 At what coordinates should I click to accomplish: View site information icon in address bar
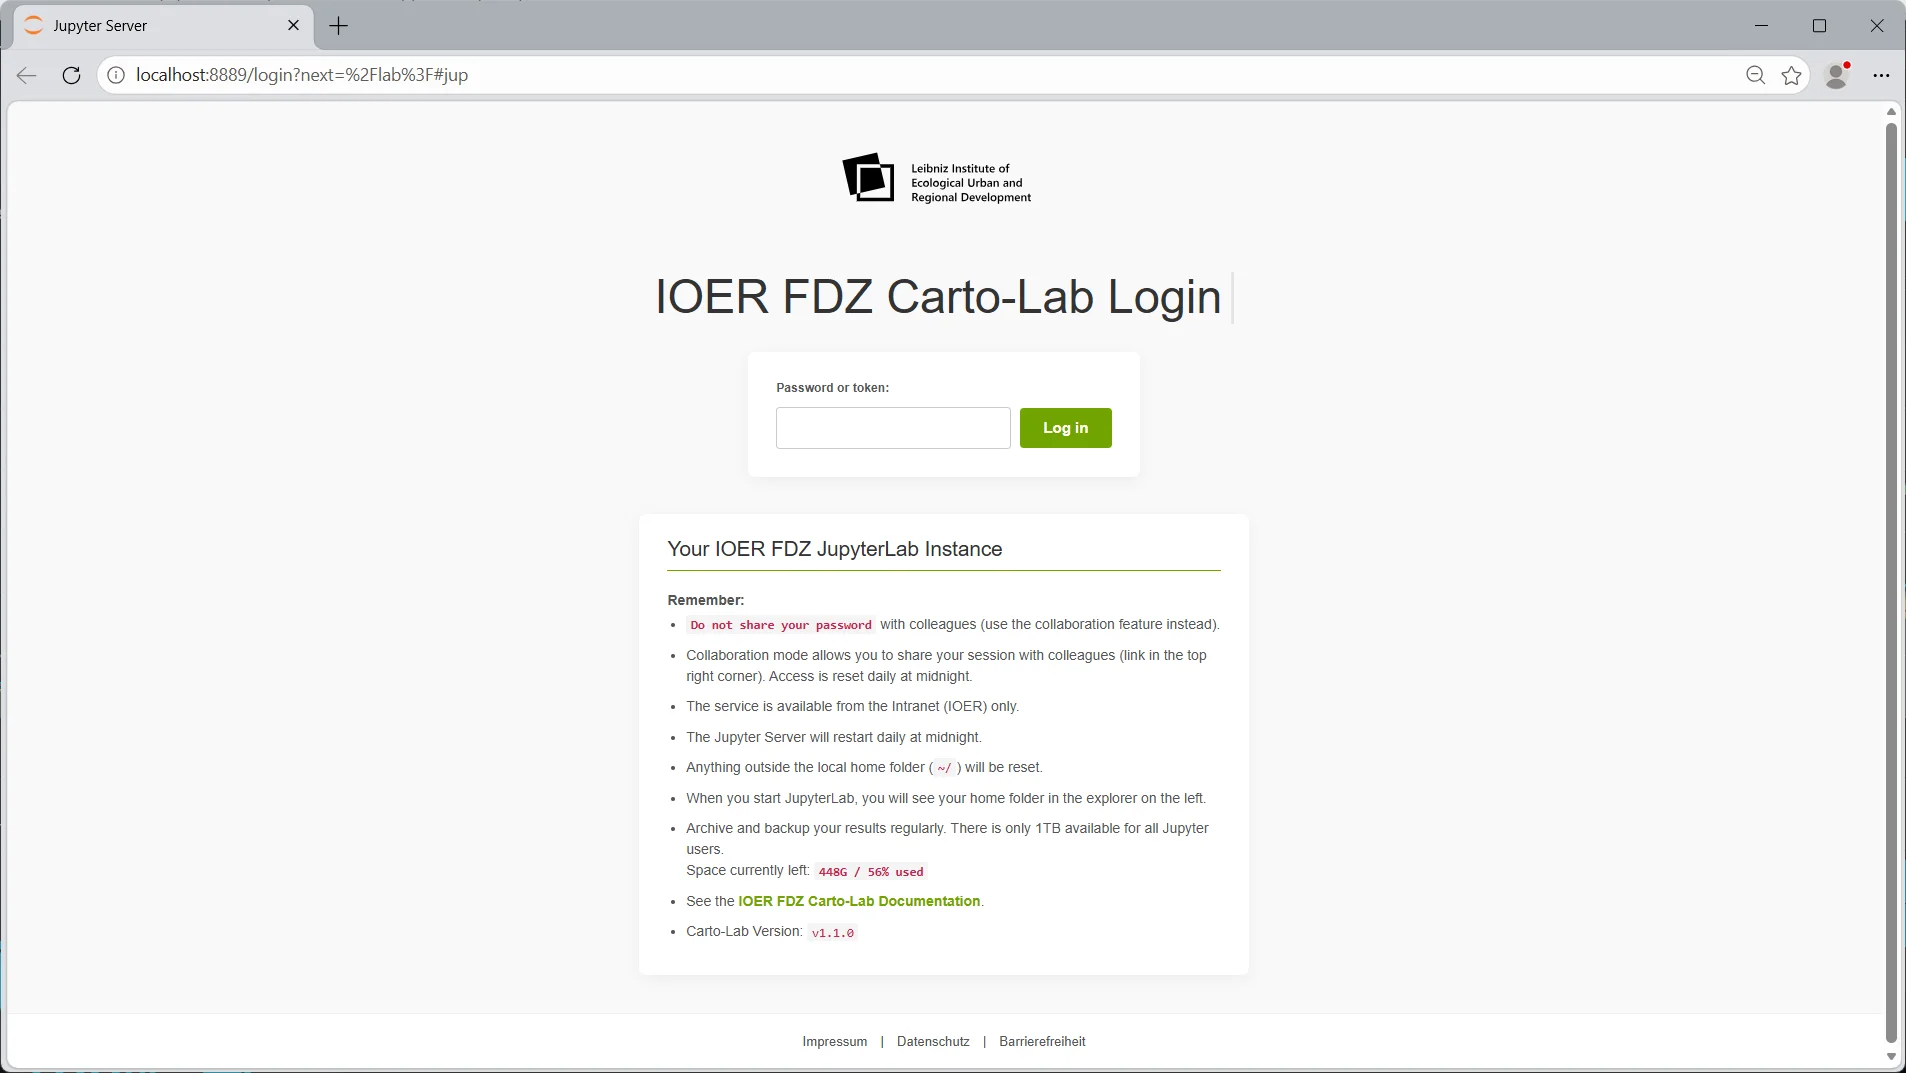116,75
